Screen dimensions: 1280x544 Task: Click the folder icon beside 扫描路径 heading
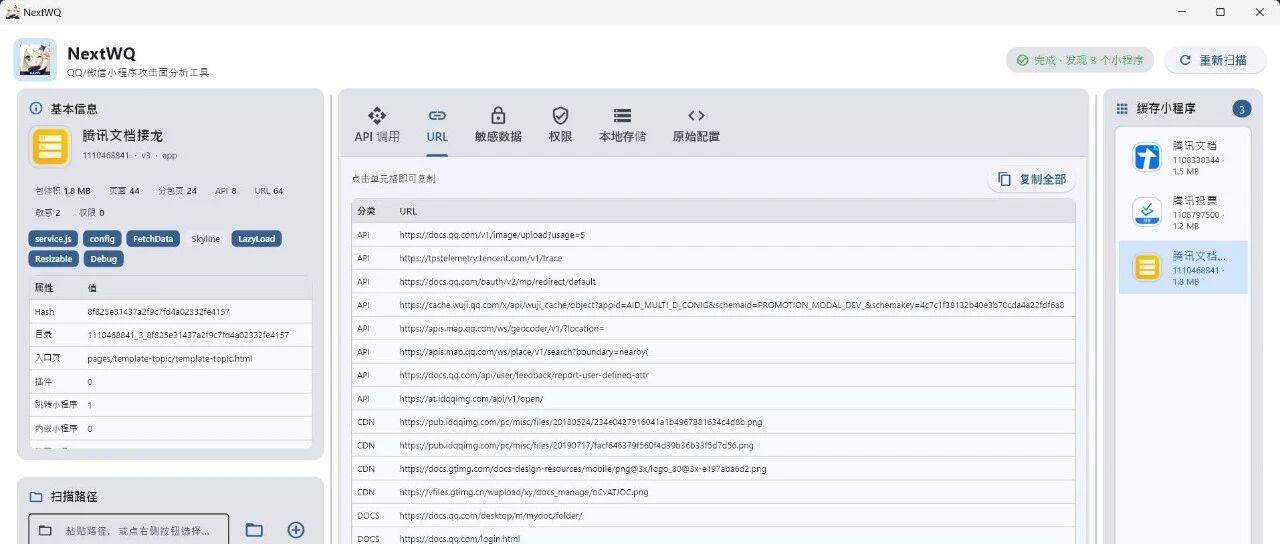[36, 496]
